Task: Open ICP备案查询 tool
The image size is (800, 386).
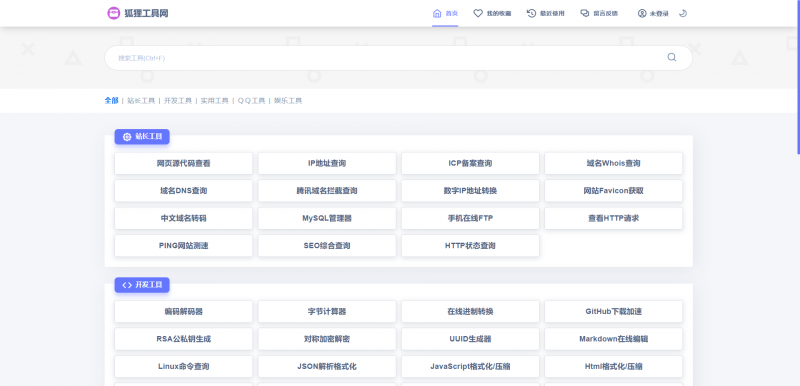Action: tap(470, 163)
